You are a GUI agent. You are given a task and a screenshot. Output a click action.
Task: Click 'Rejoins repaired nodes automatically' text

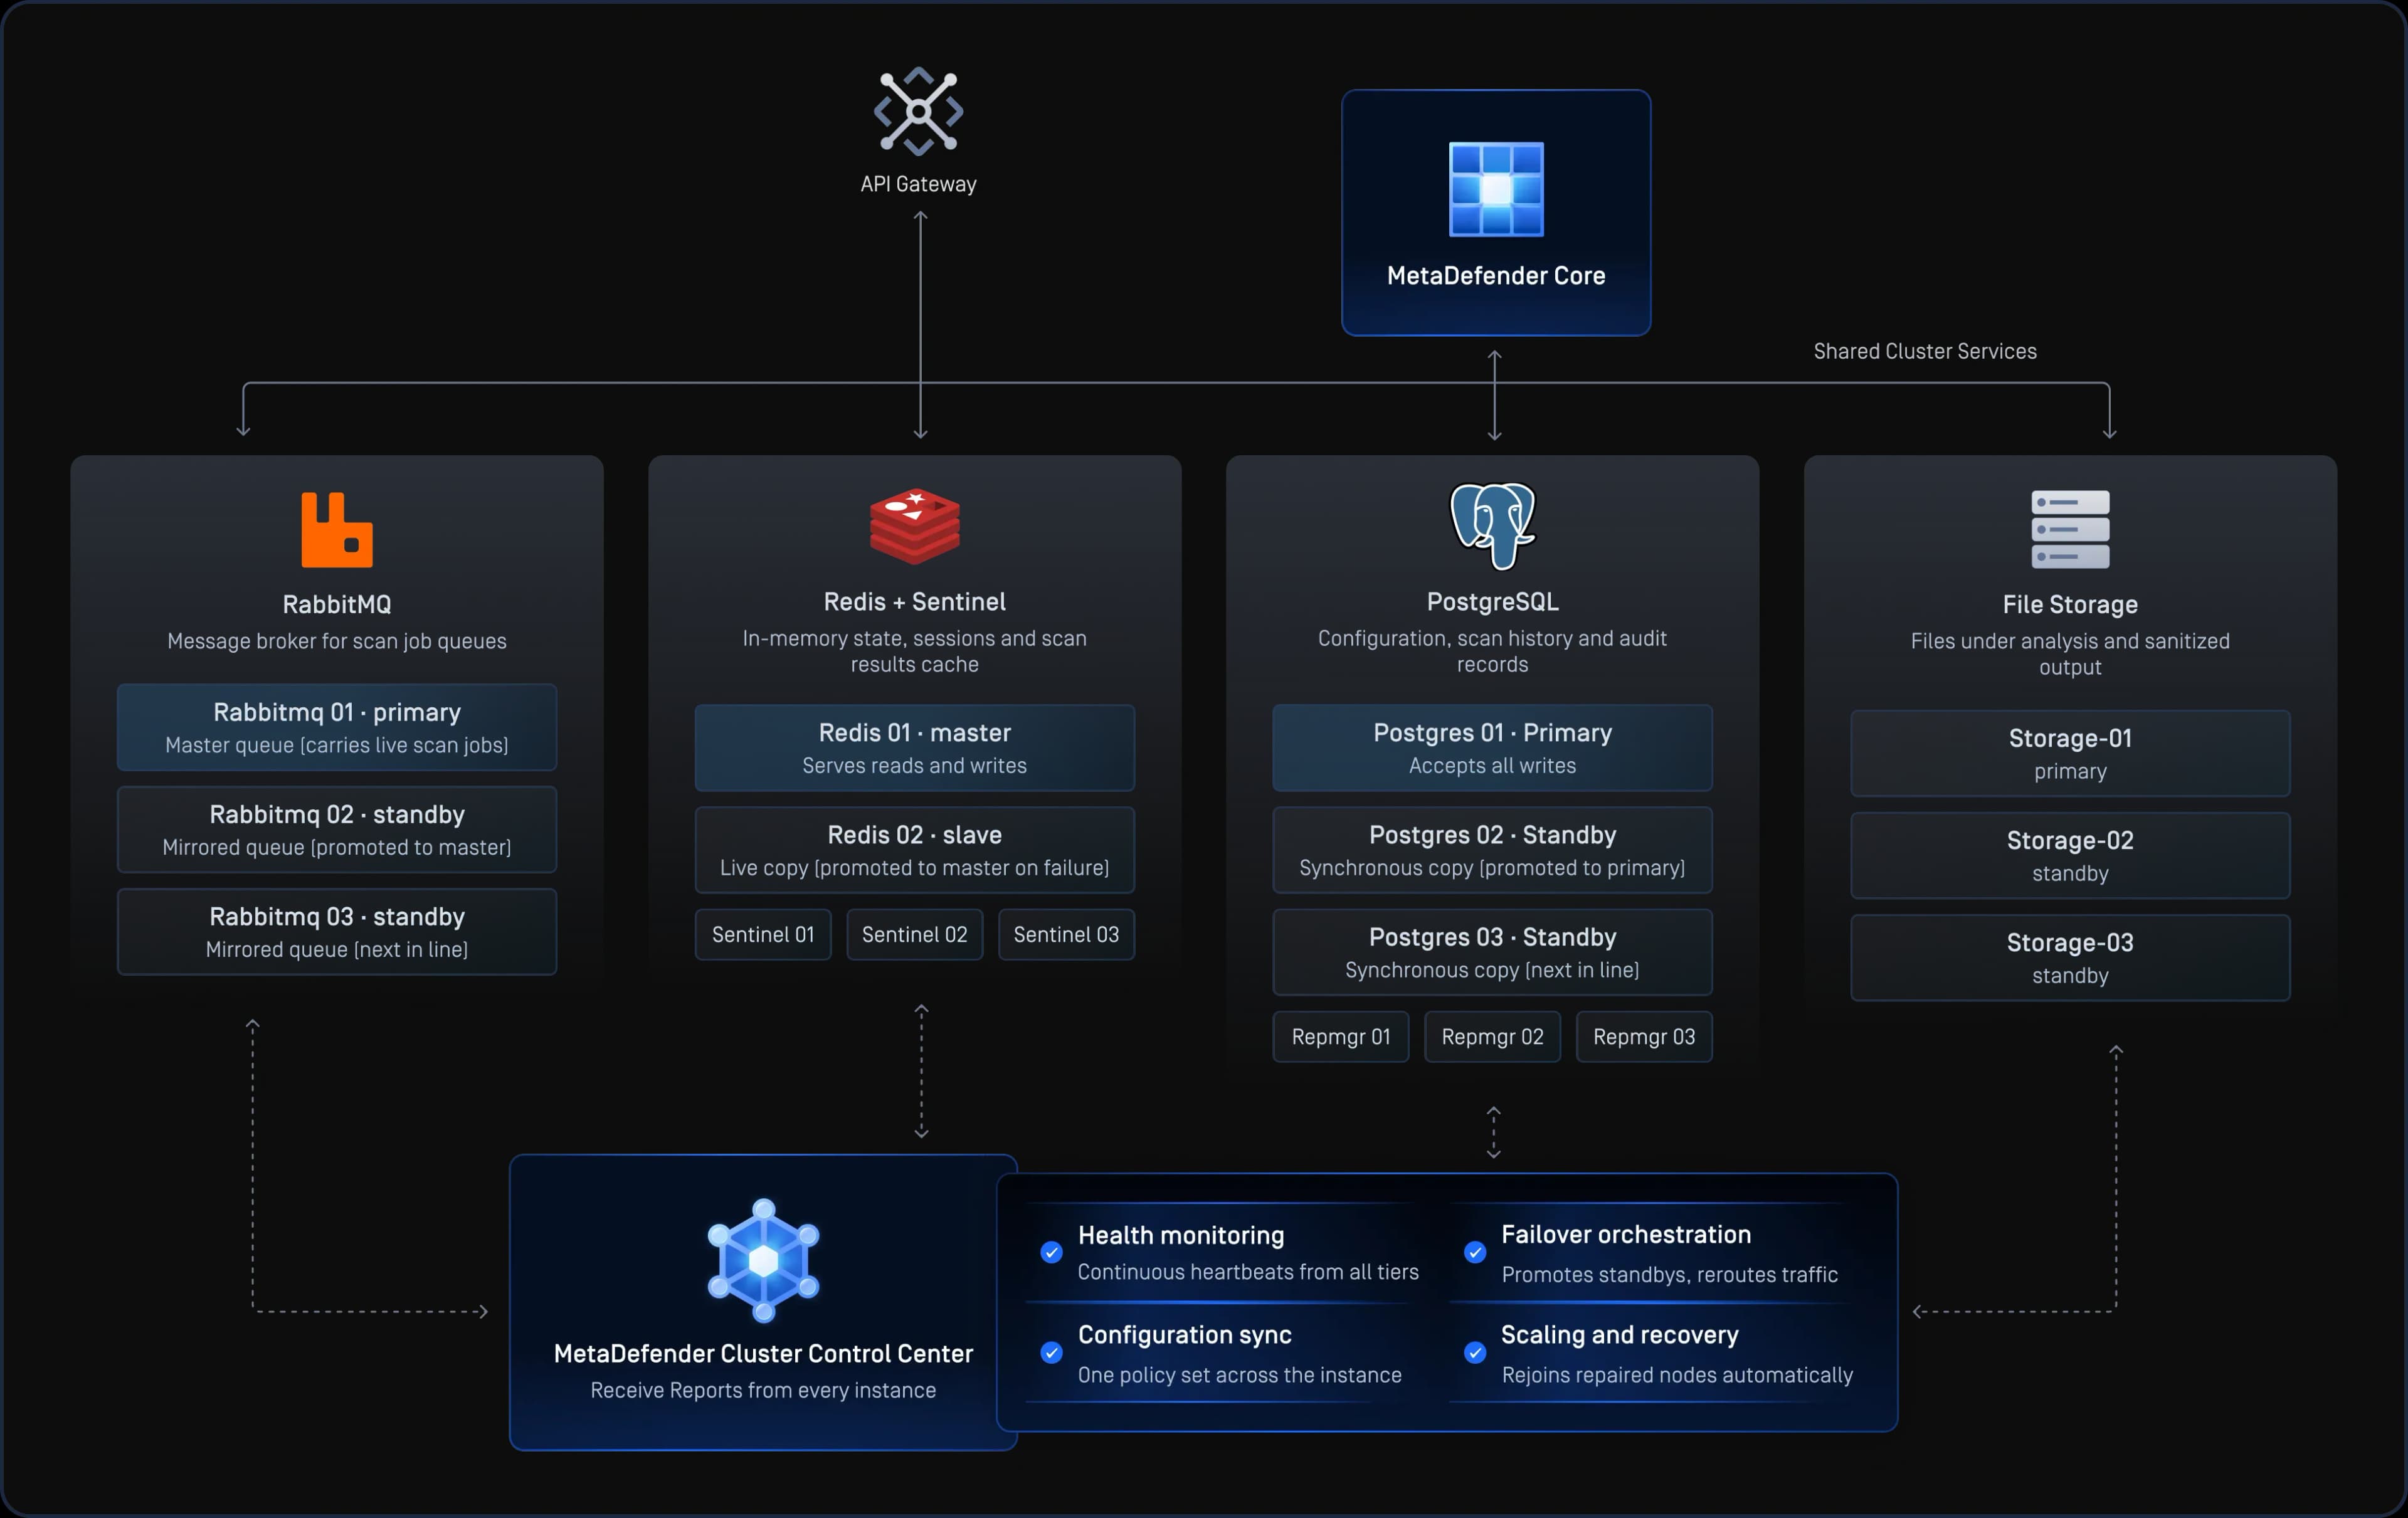pos(1677,1375)
